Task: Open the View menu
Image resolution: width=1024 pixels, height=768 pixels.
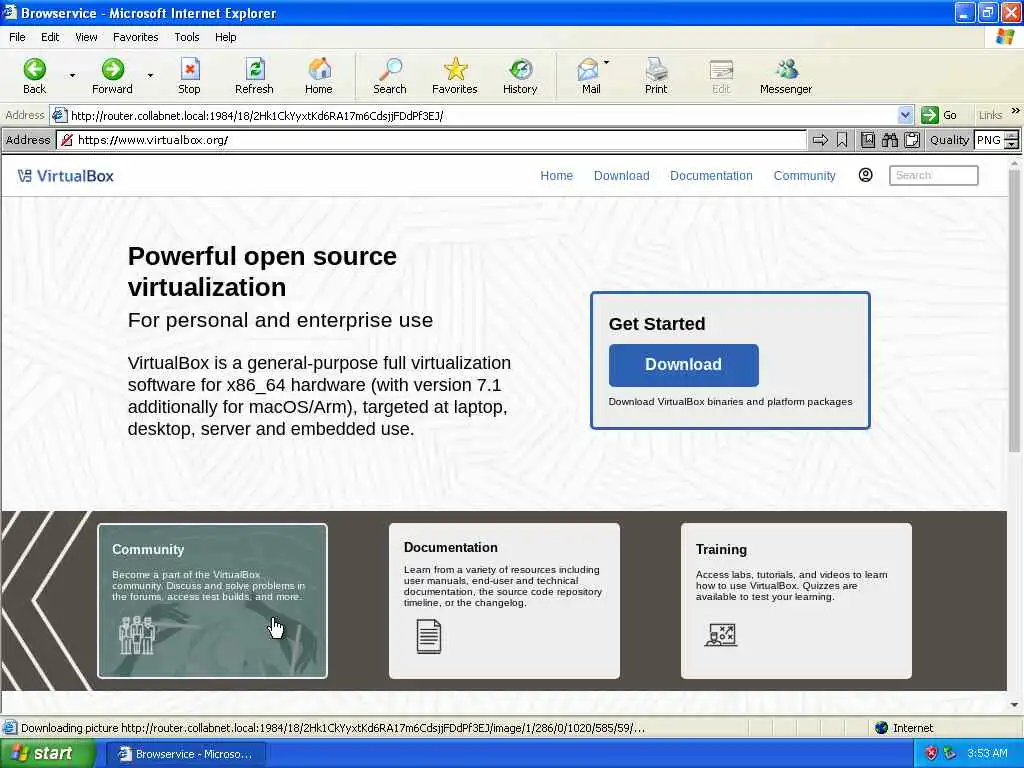Action: (x=86, y=37)
